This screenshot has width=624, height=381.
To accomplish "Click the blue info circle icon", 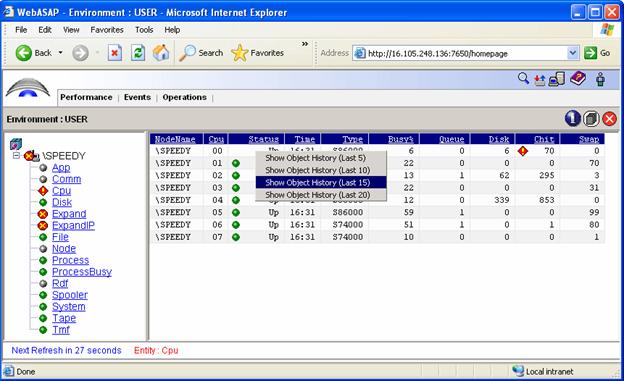I will click(x=572, y=118).
